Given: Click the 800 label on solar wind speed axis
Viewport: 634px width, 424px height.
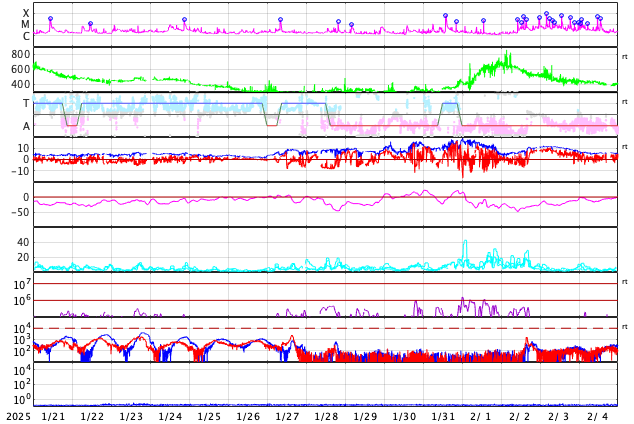Looking at the screenshot, I should click(20, 54).
